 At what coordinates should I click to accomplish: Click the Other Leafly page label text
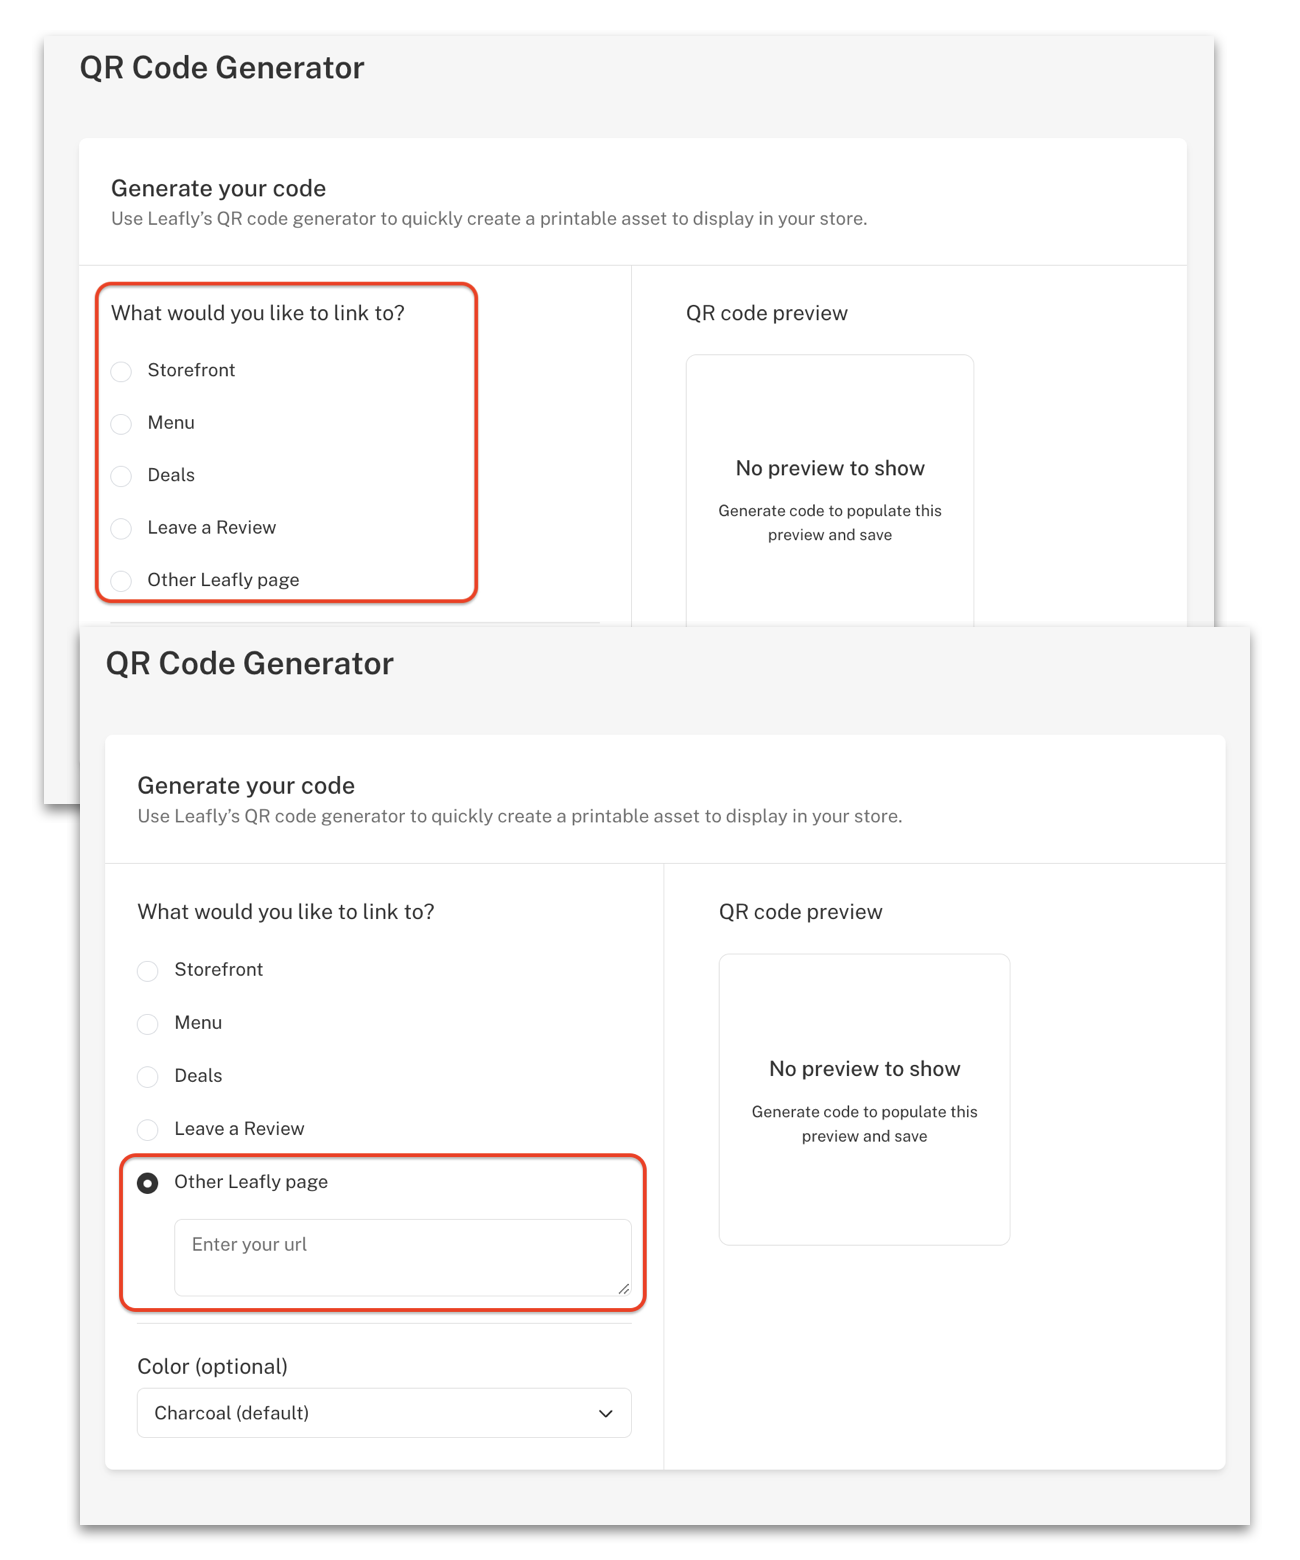(x=251, y=1182)
